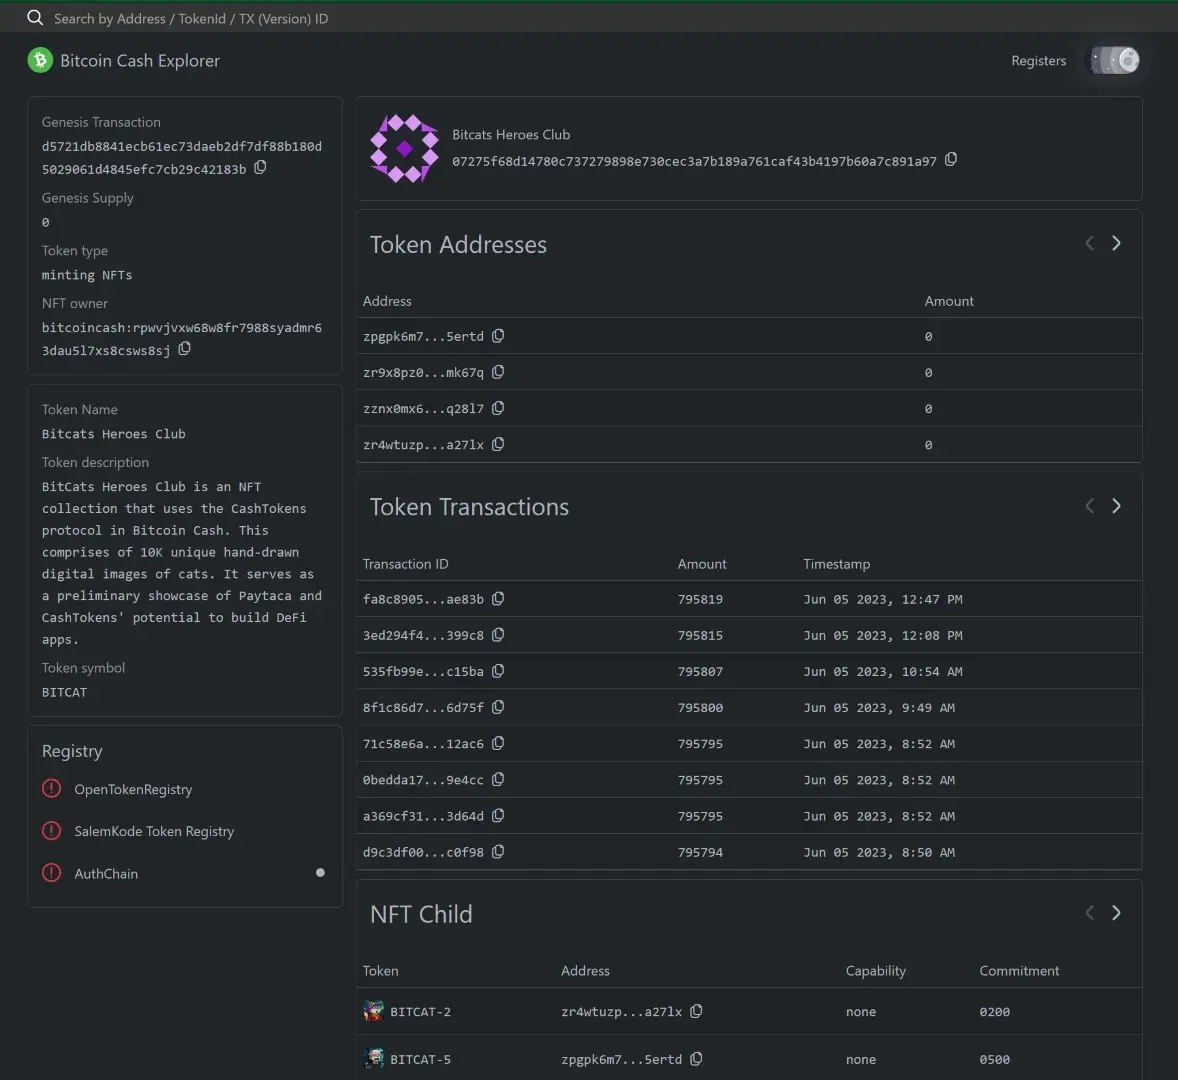Click OpenTokenRegistry warning icon
The height and width of the screenshot is (1080, 1178).
pos(51,789)
